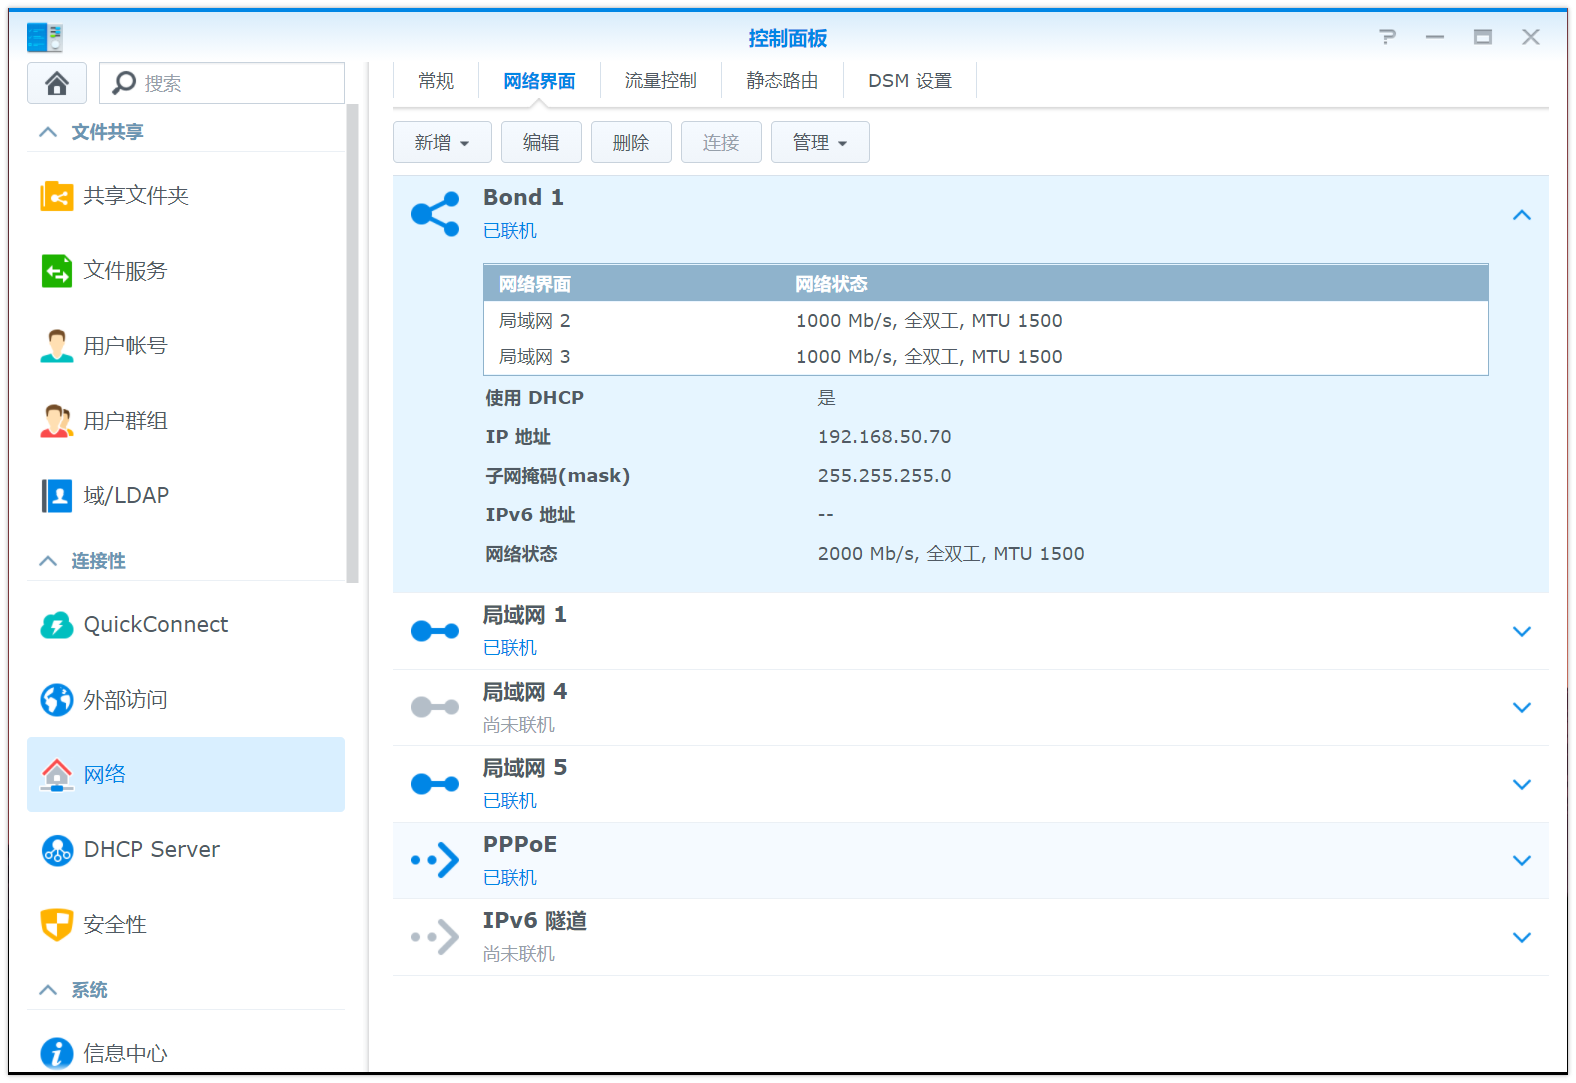Image resolution: width=1576 pixels, height=1083 pixels.
Task: Expand the 局域网 1 interface details
Action: click(x=1521, y=632)
